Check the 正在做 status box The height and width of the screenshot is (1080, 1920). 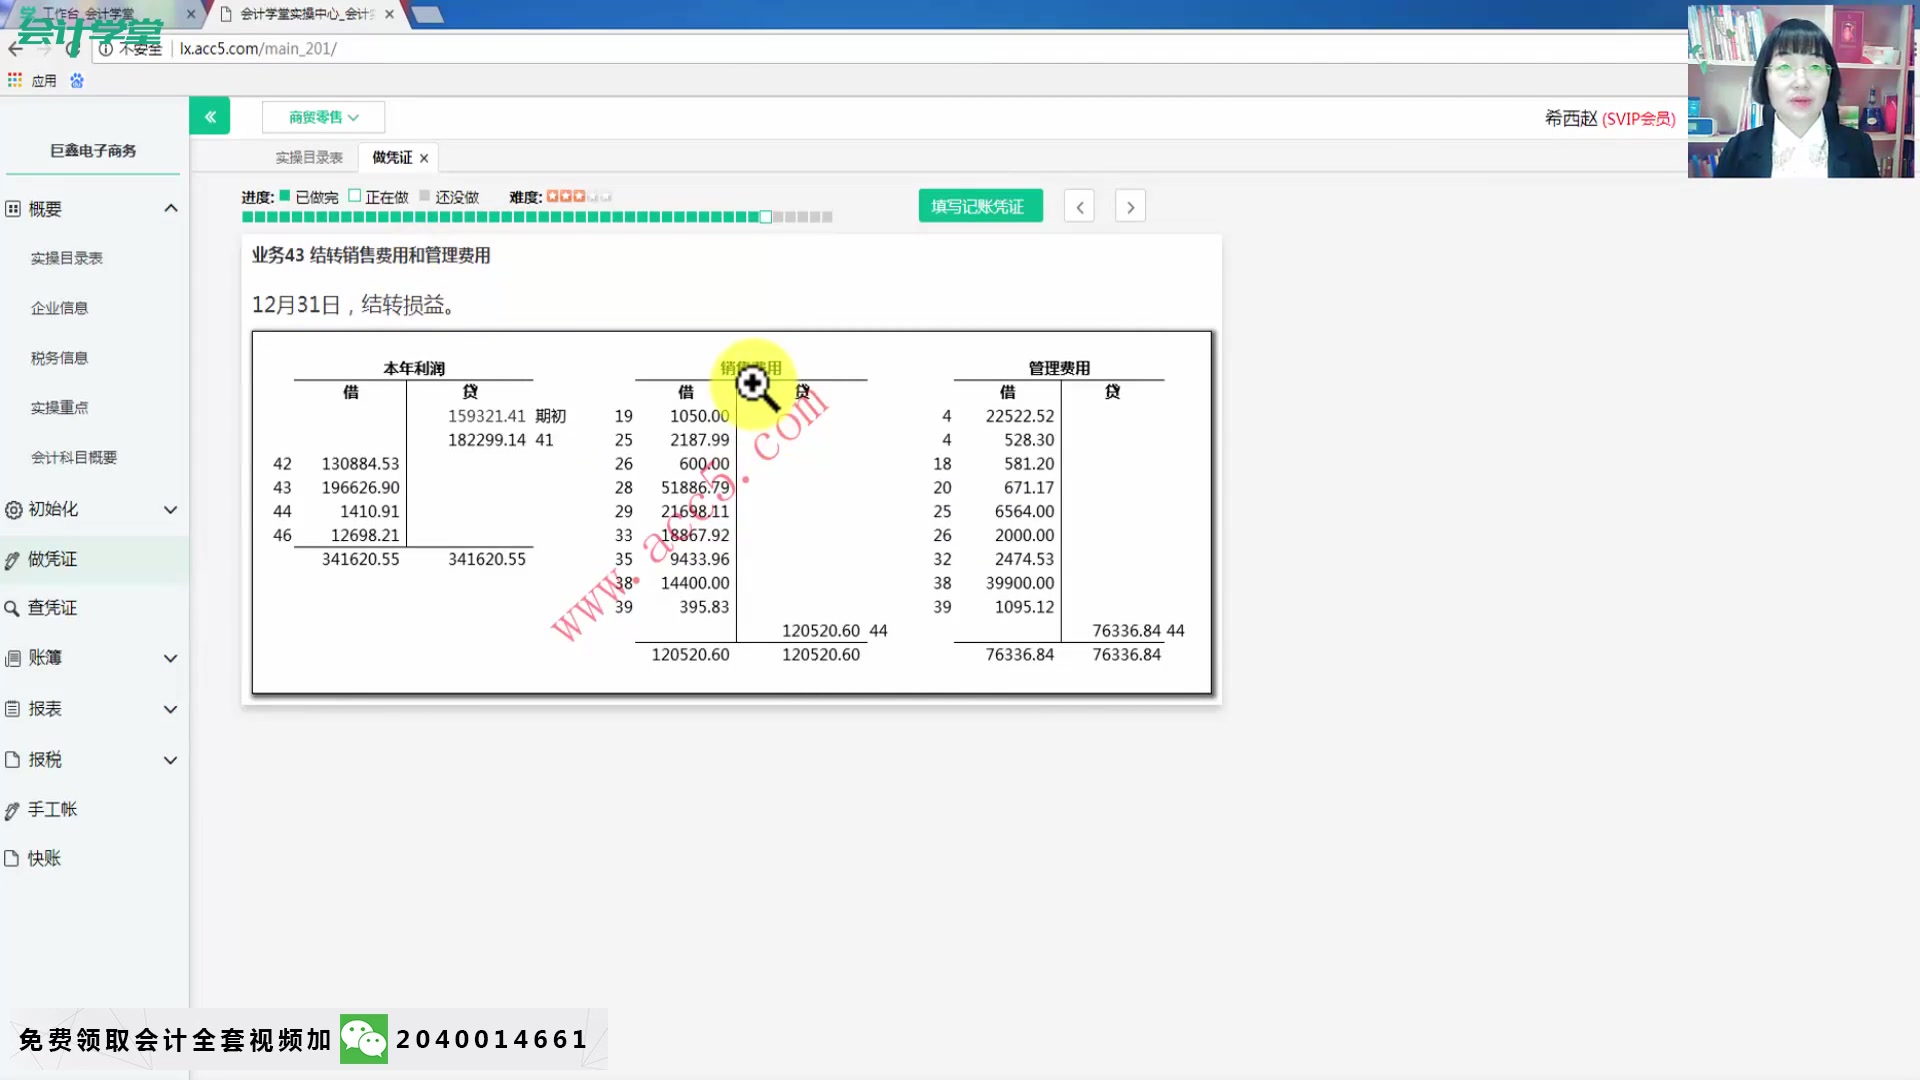[353, 196]
